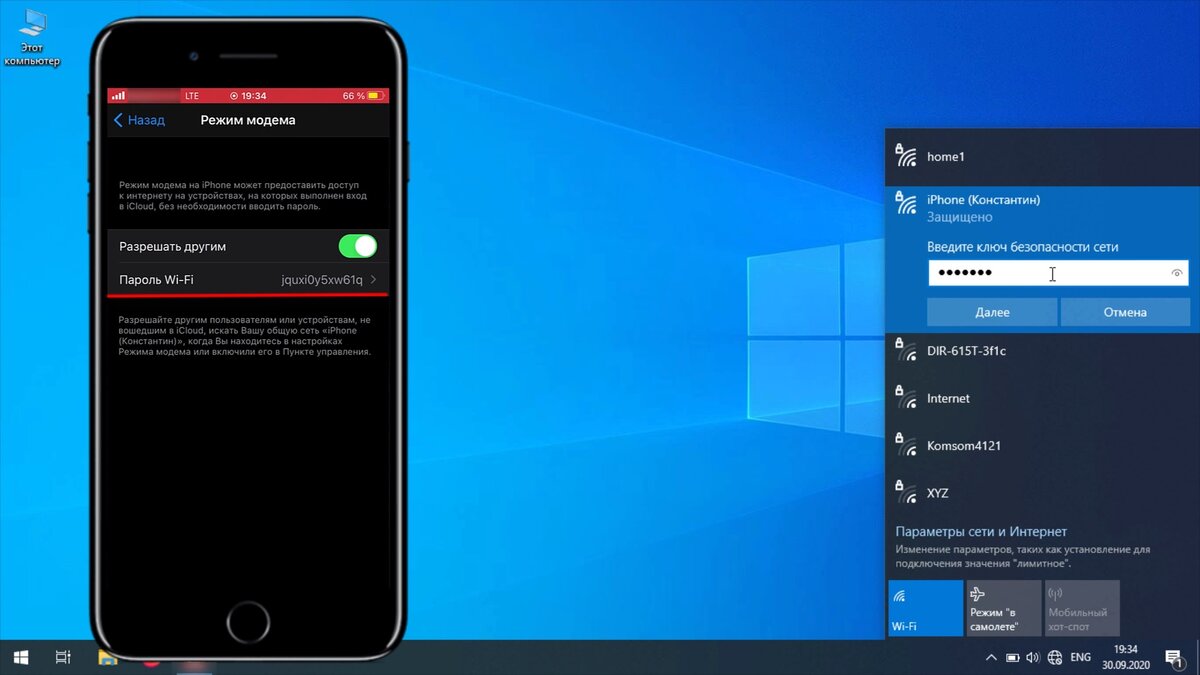Image resolution: width=1200 pixels, height=675 pixels.
Task: Click the Отмена button
Action: (x=1125, y=312)
